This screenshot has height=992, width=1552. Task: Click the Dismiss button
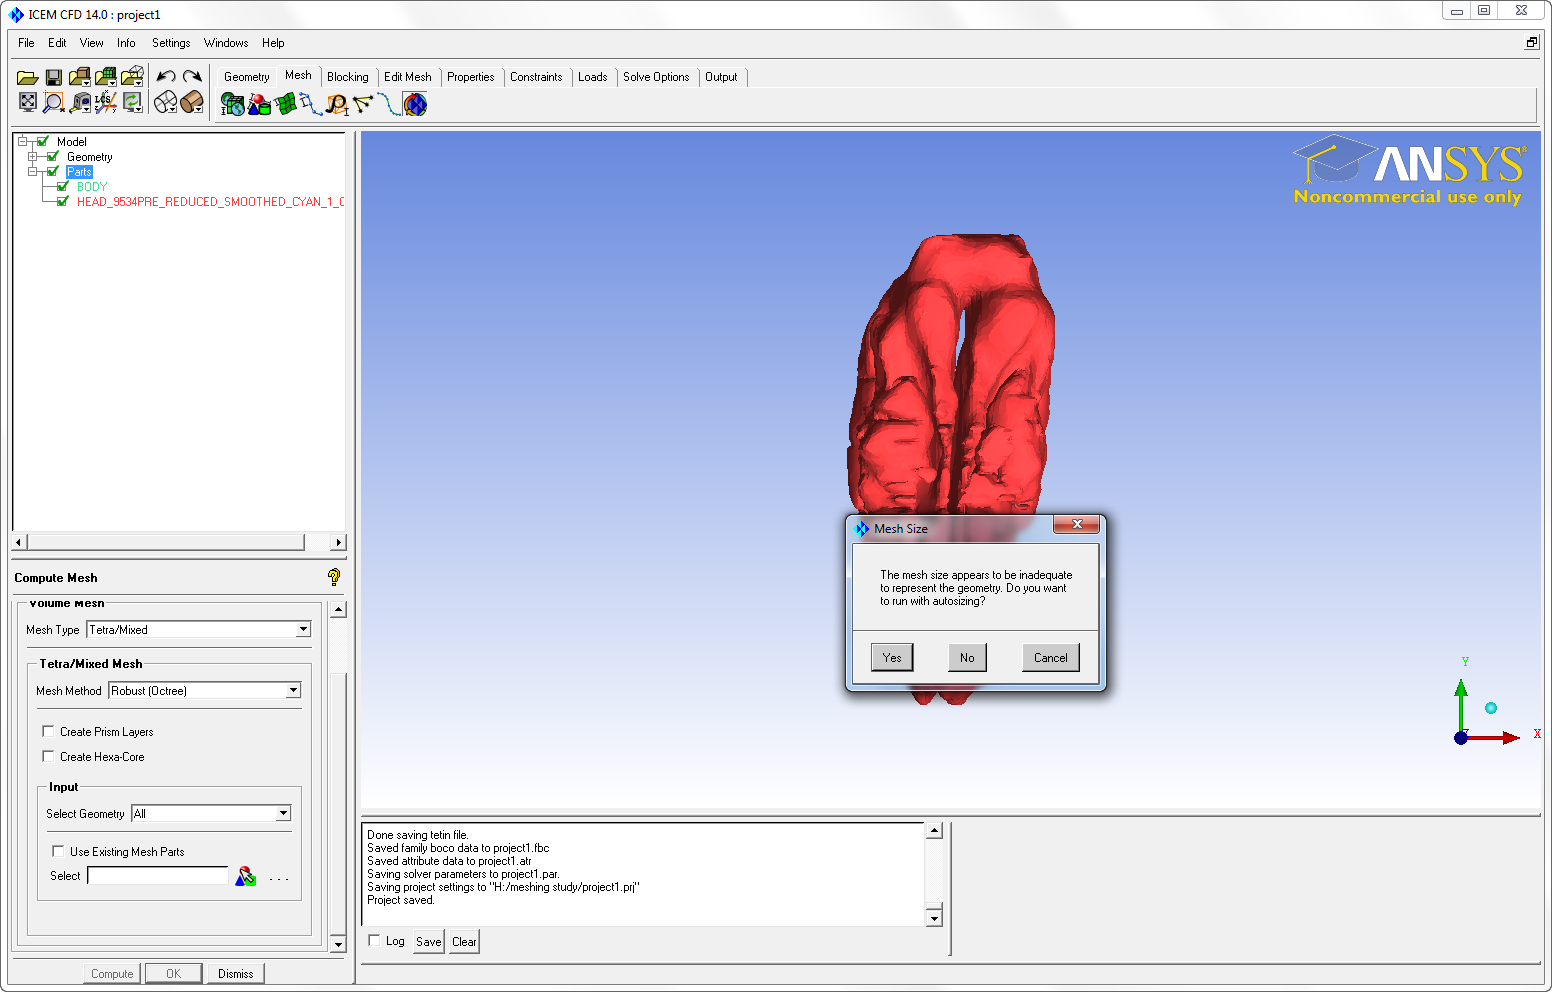point(236,973)
